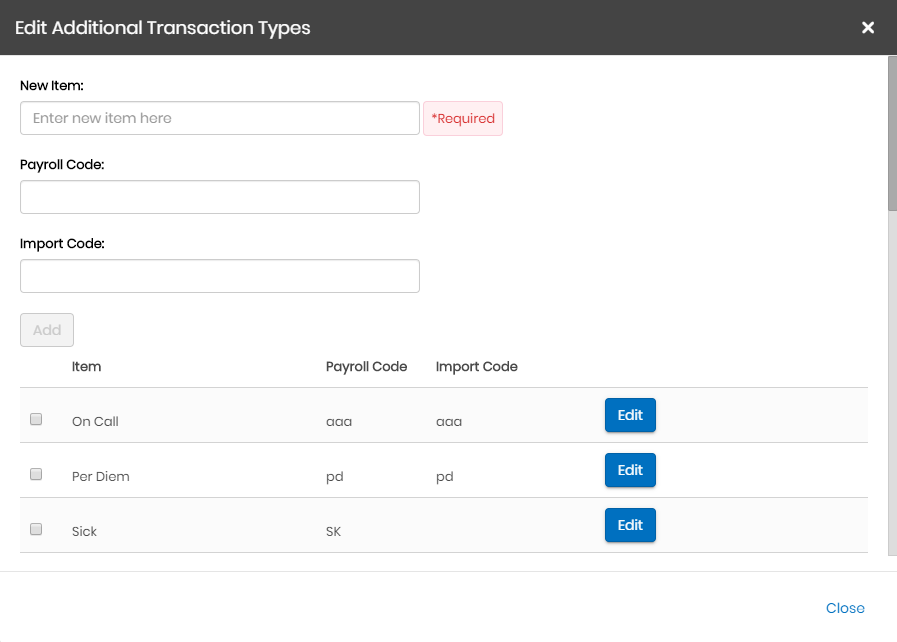The height and width of the screenshot is (642, 897).
Task: Click Edit next to Sick
Action: 630,525
